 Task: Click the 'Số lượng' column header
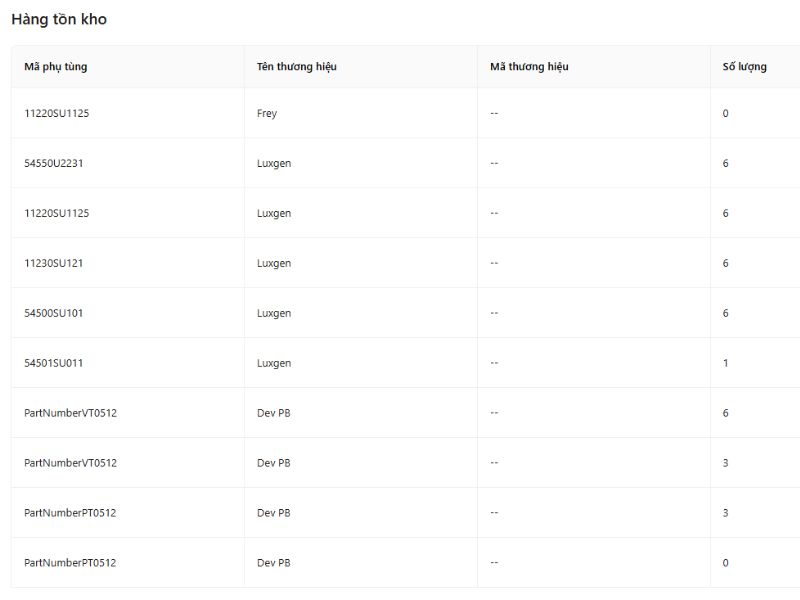(744, 67)
